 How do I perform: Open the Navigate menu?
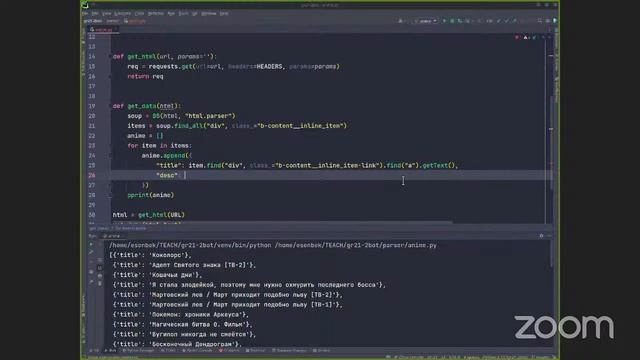(122, 13)
